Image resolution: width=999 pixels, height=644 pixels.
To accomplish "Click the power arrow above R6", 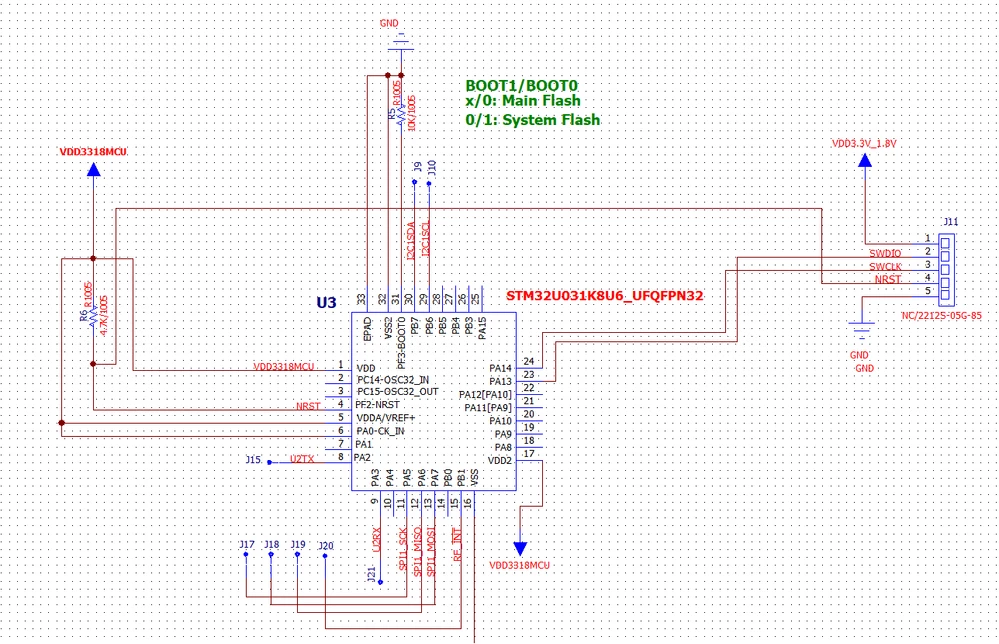I will (94, 169).
